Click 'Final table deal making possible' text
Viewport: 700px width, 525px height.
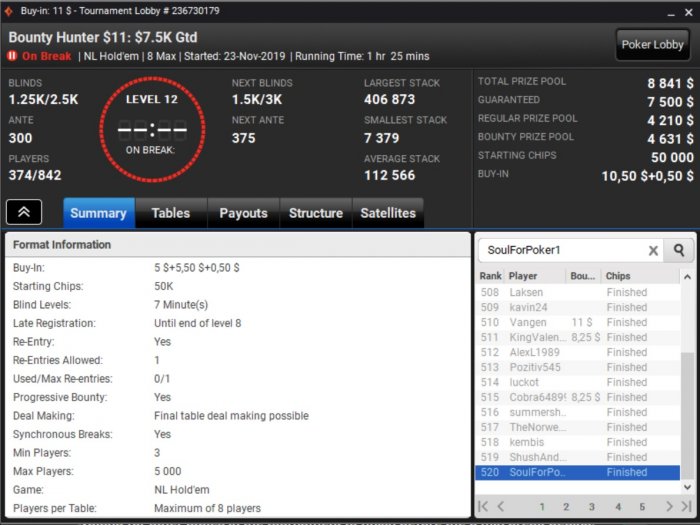pyautogui.click(x=231, y=416)
